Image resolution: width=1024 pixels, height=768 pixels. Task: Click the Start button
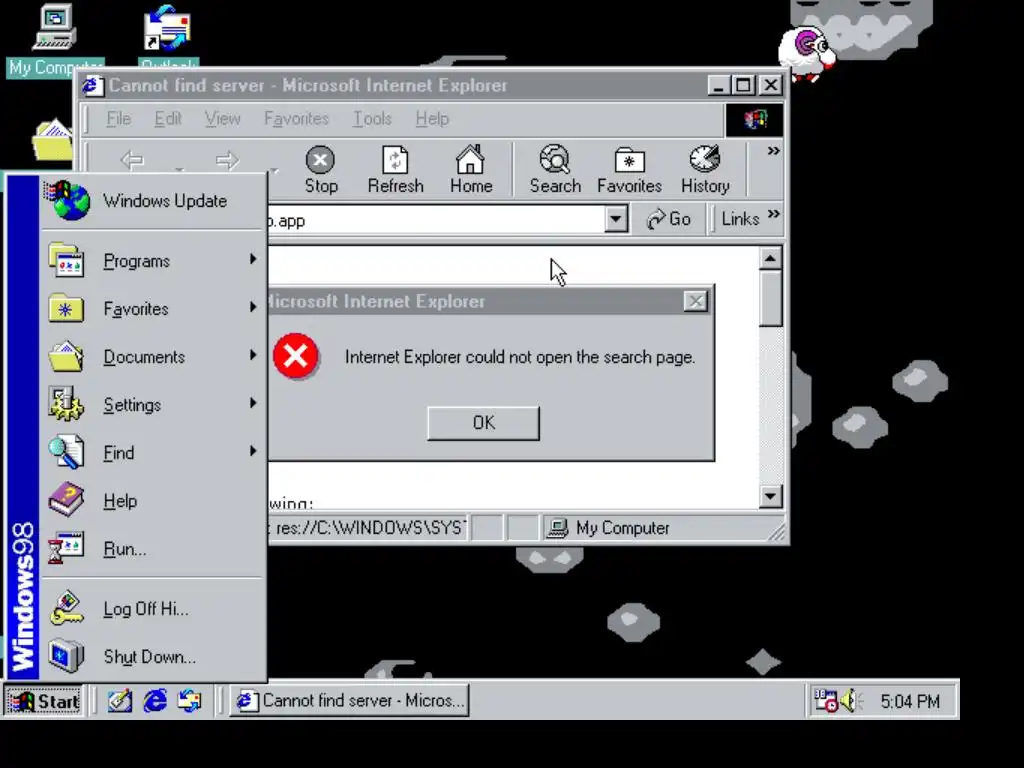[x=44, y=701]
